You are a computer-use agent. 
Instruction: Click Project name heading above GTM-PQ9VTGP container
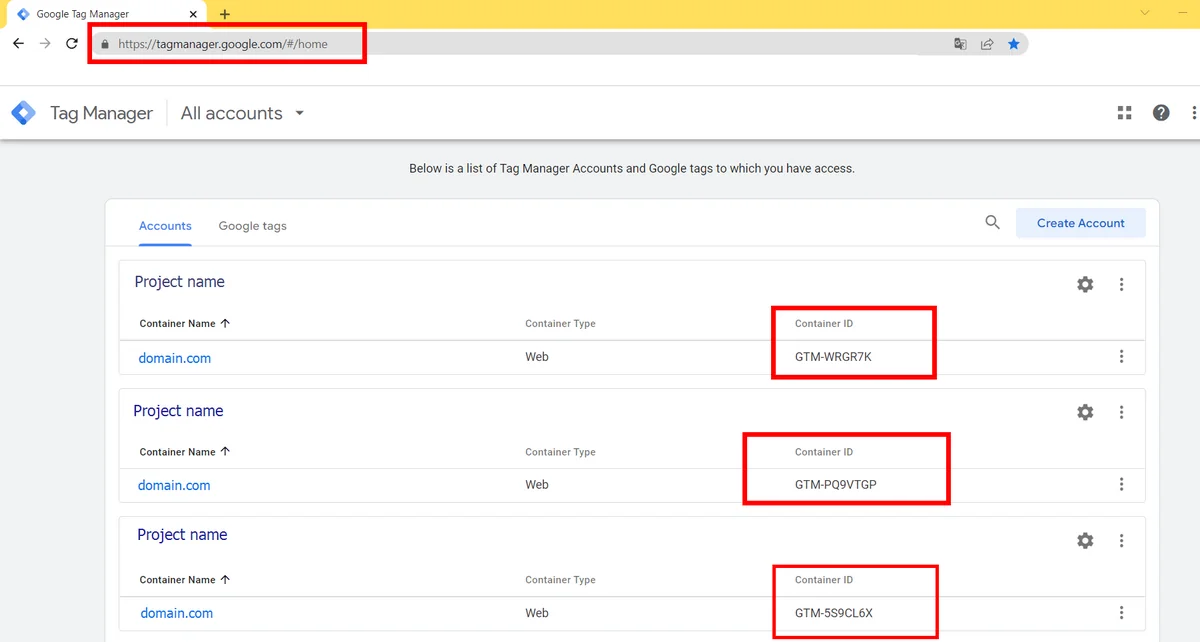tap(178, 411)
